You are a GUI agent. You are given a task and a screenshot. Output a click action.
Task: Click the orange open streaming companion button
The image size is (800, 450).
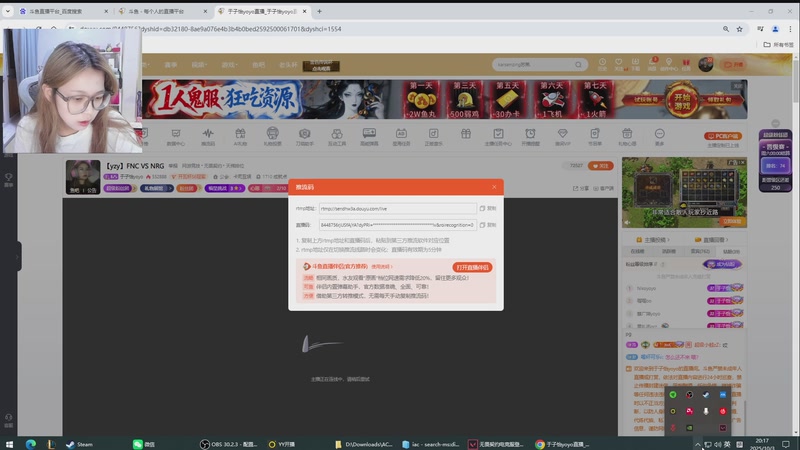[x=472, y=267]
